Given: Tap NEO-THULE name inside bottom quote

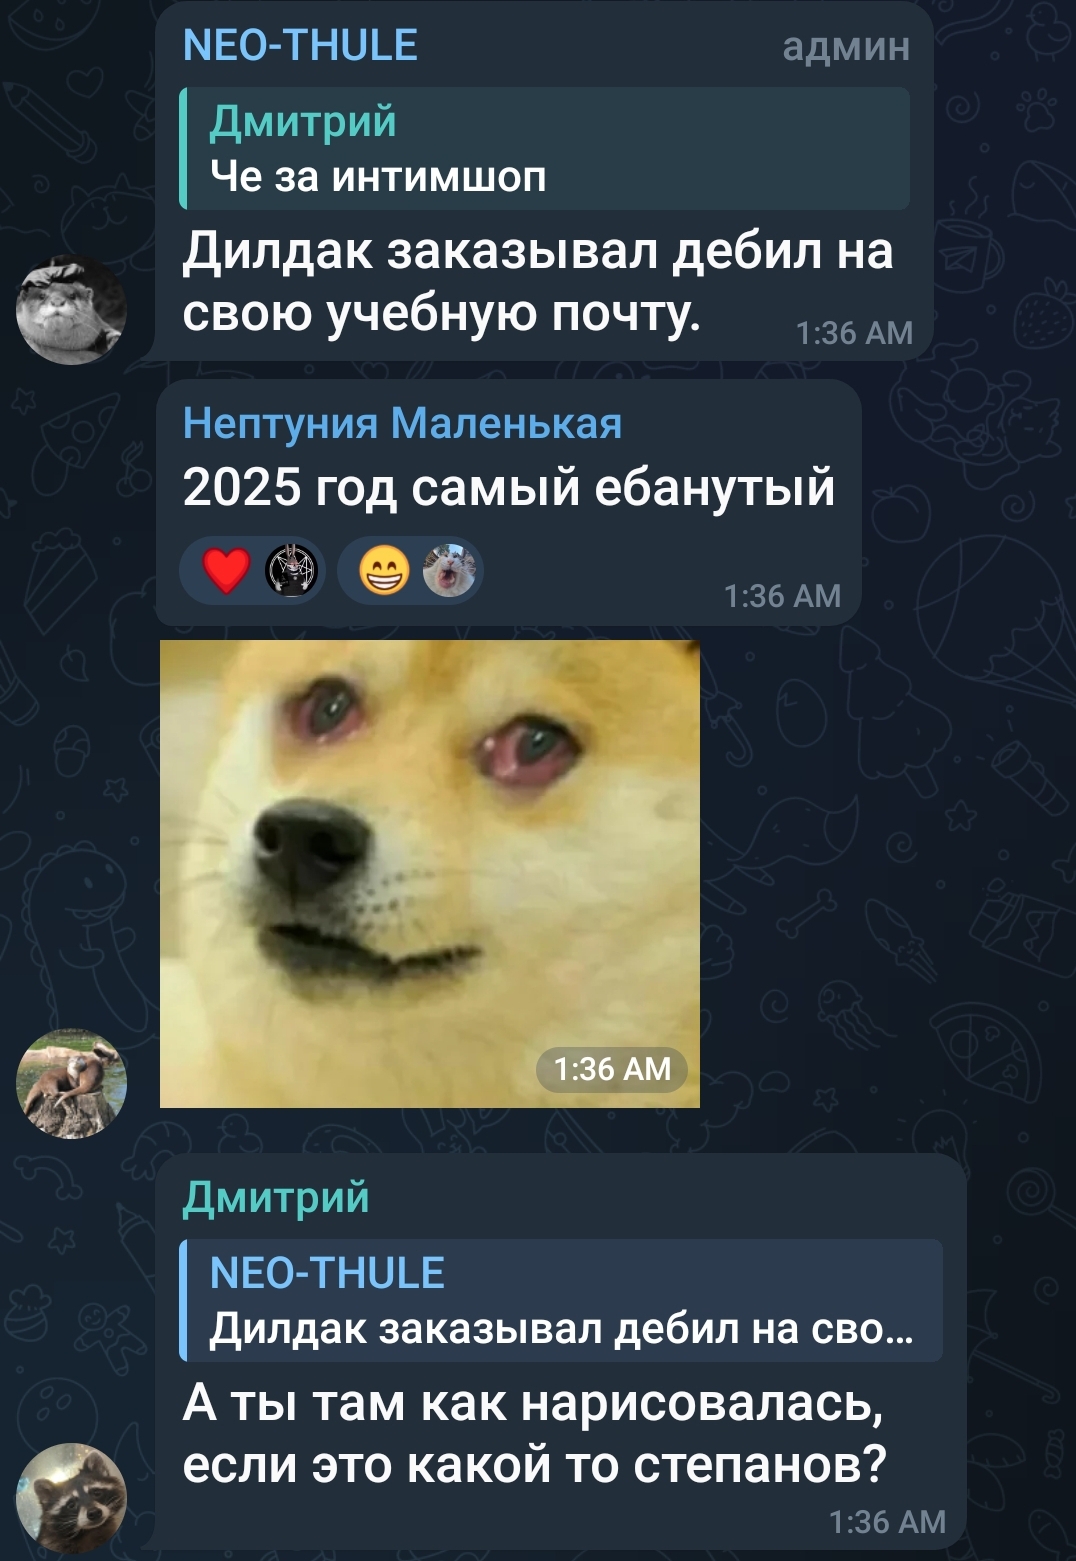Looking at the screenshot, I should pyautogui.click(x=328, y=1273).
